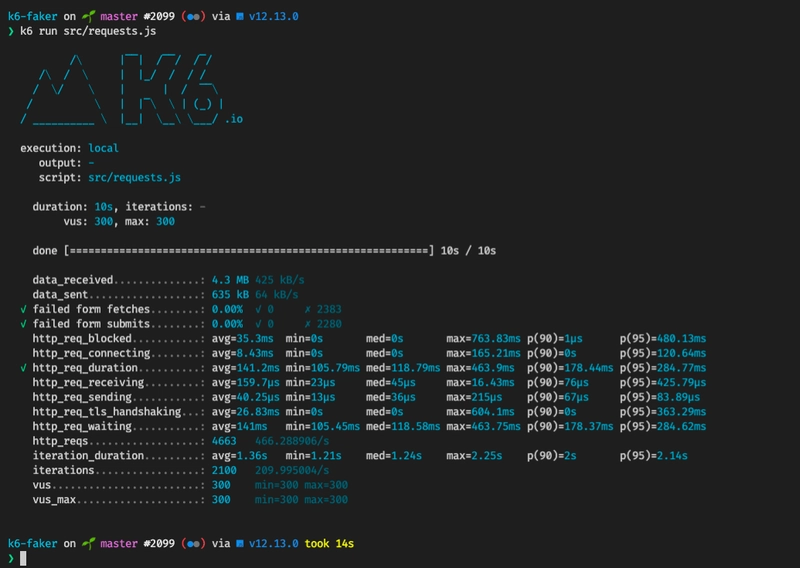Click the '10s / 10s' progress label
Viewport: 800px width, 568px height.
point(468,251)
